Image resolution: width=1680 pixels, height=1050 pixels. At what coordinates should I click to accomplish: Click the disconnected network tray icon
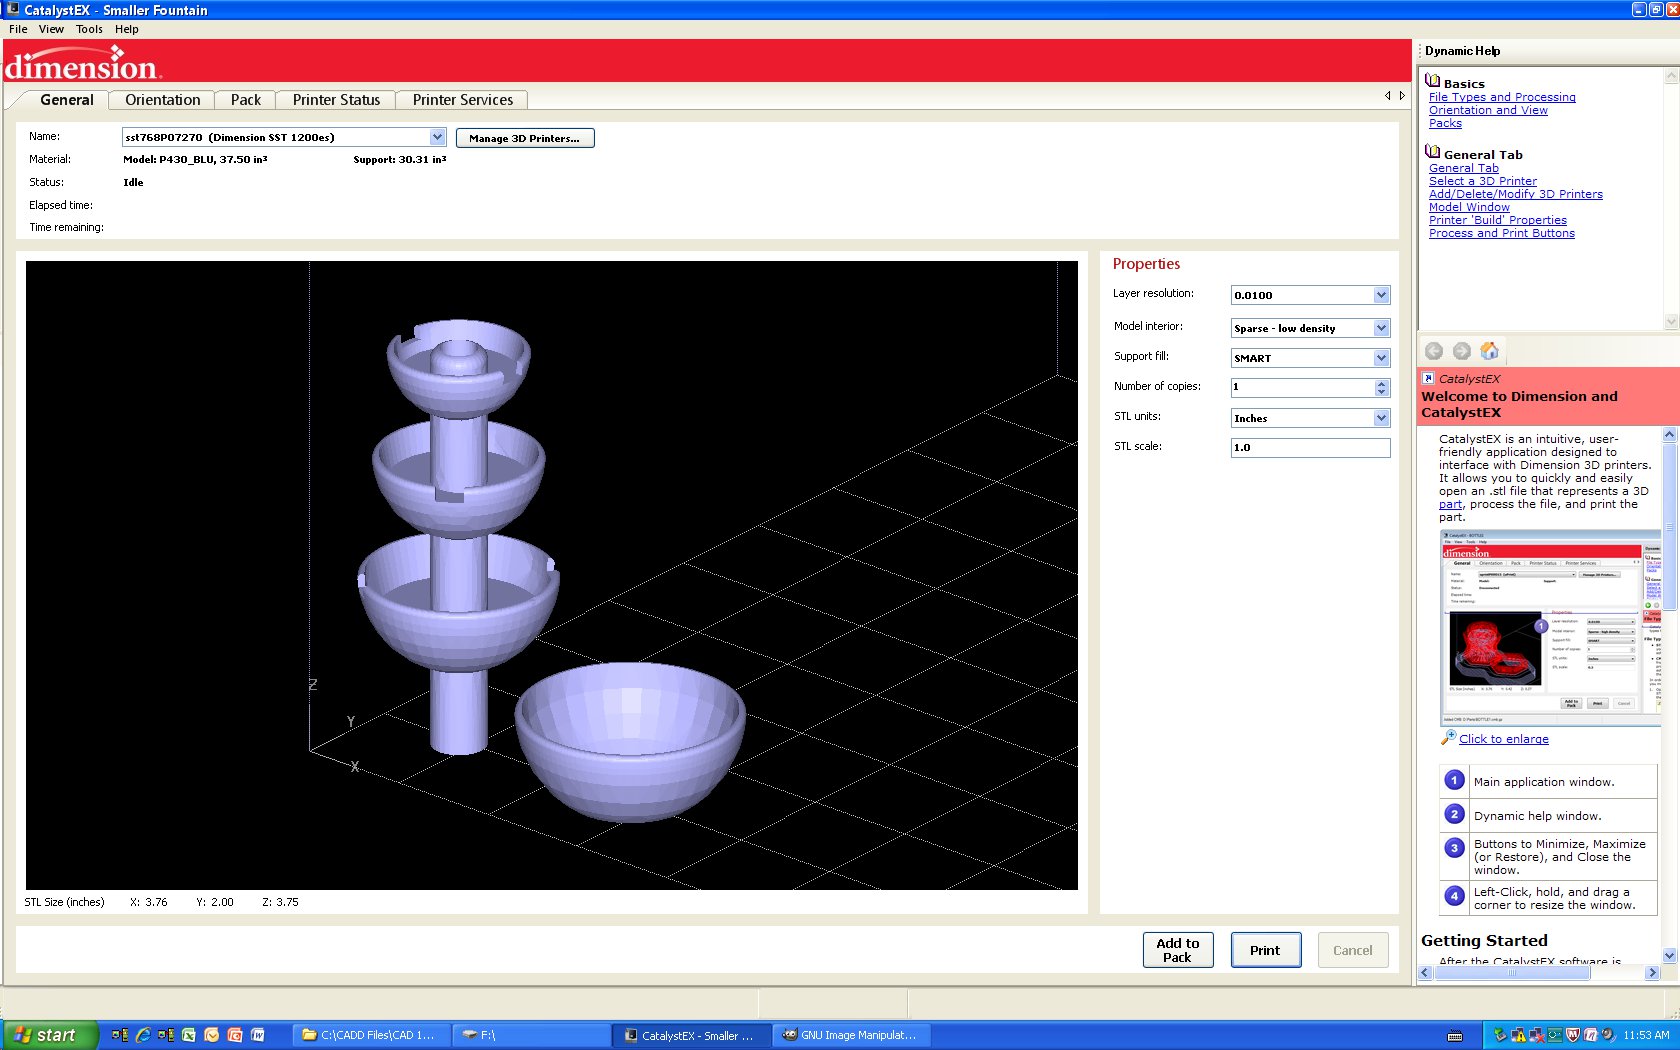pos(1536,1035)
